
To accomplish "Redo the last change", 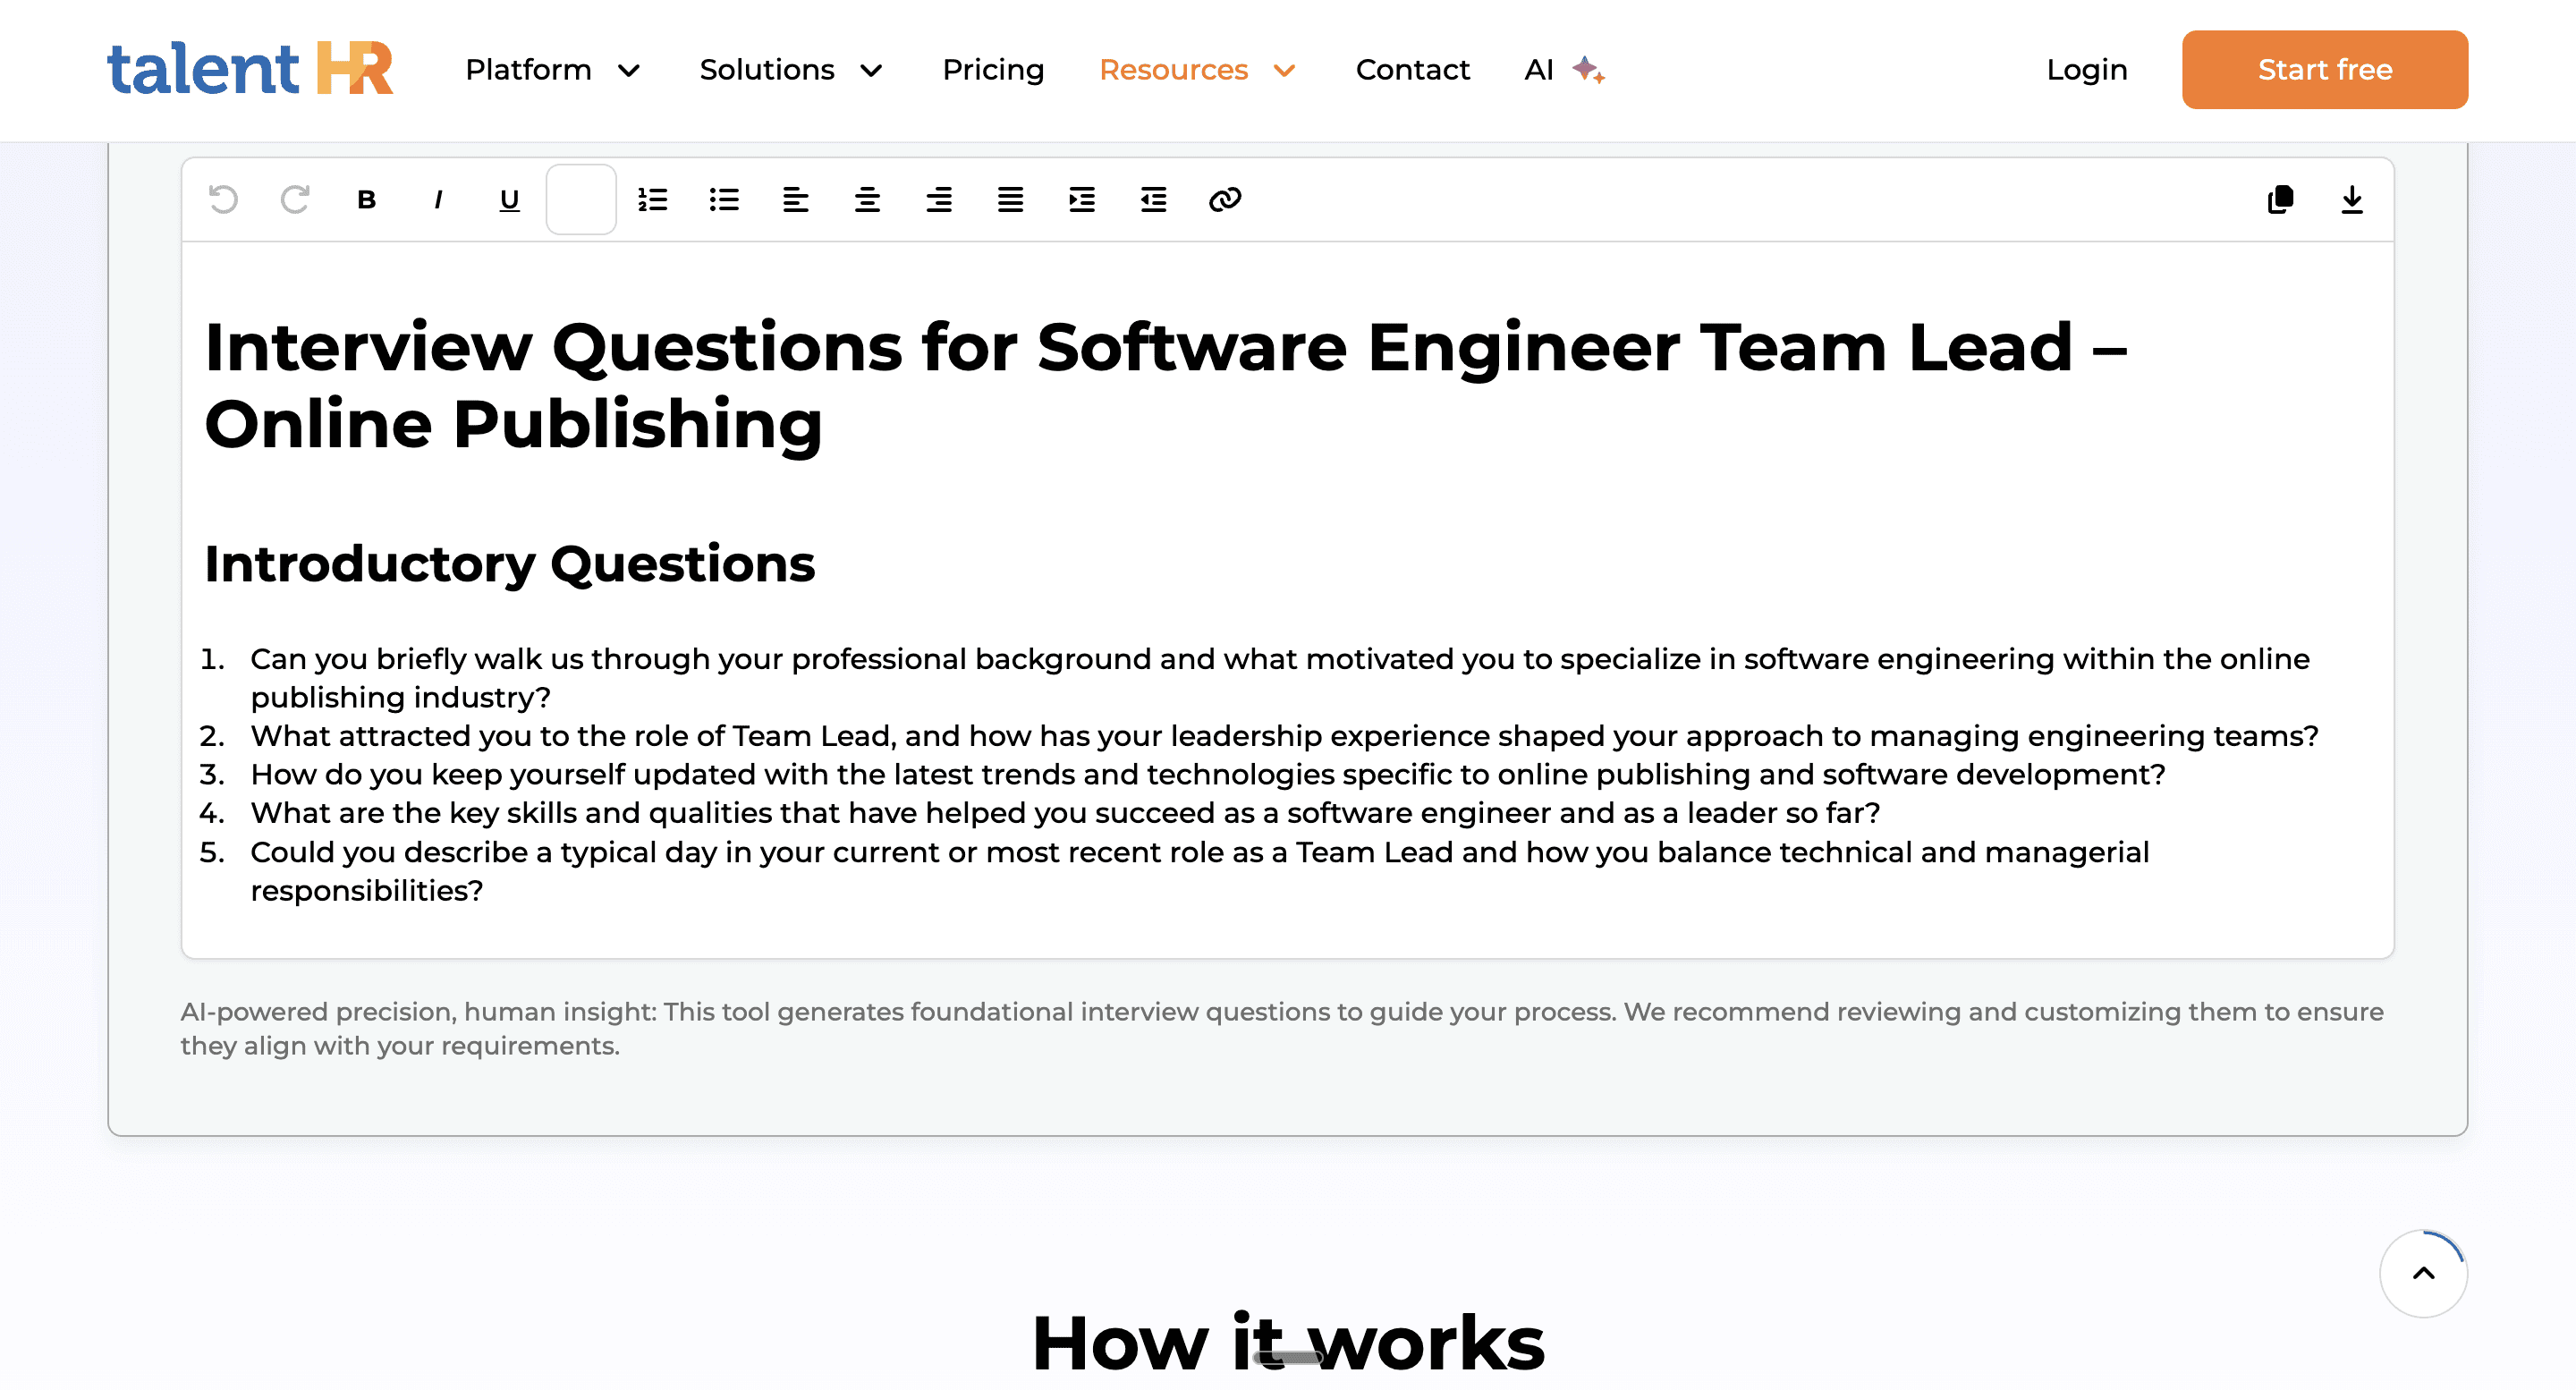I will pos(295,199).
